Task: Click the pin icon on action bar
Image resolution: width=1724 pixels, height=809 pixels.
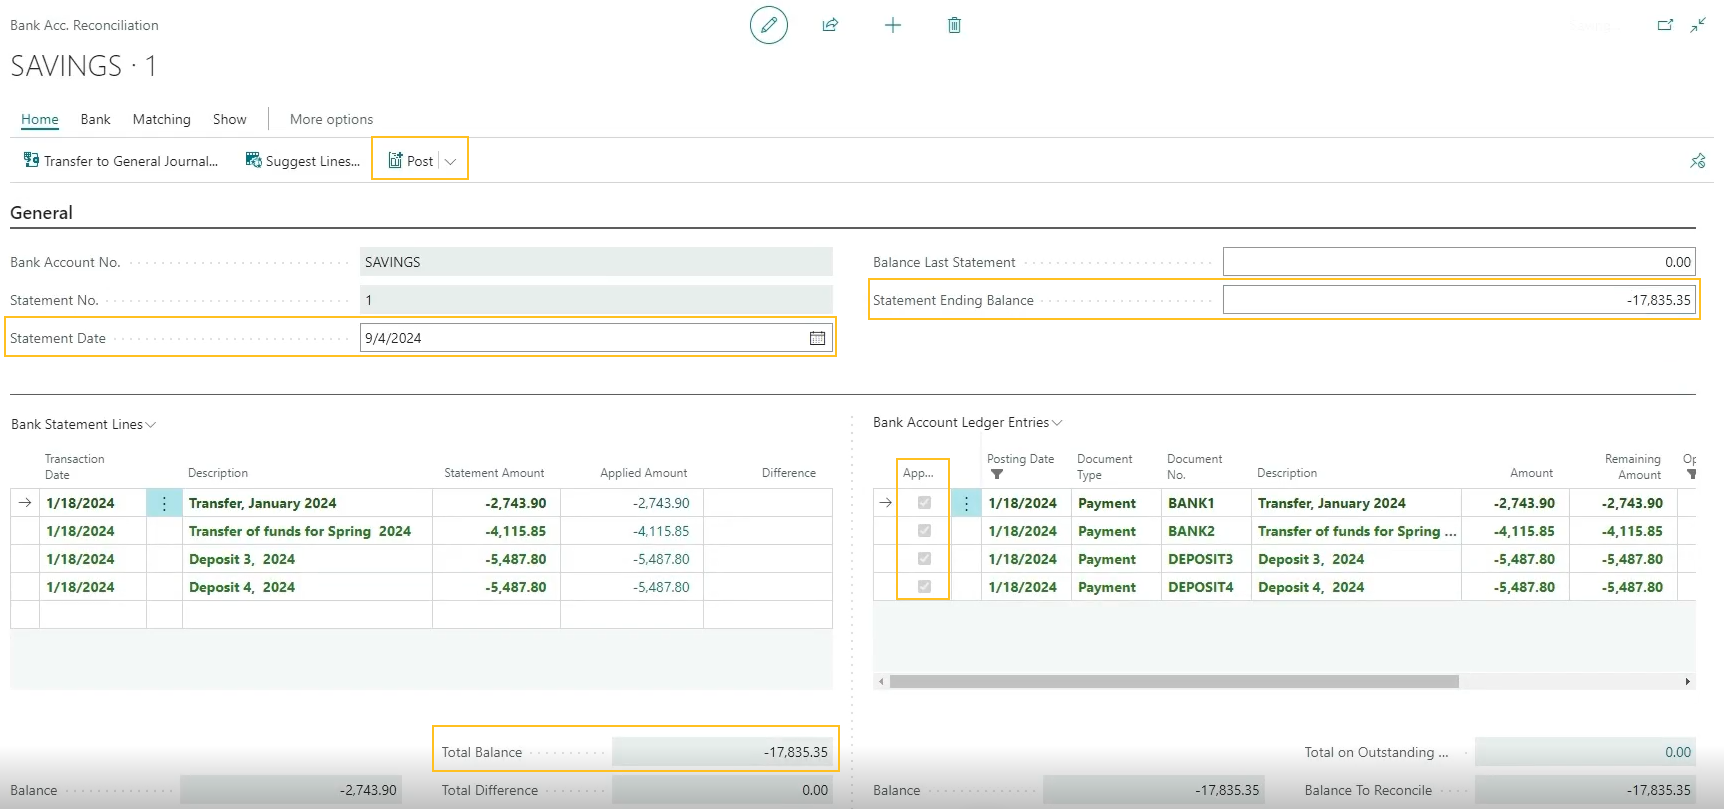Action: pos(1697,161)
